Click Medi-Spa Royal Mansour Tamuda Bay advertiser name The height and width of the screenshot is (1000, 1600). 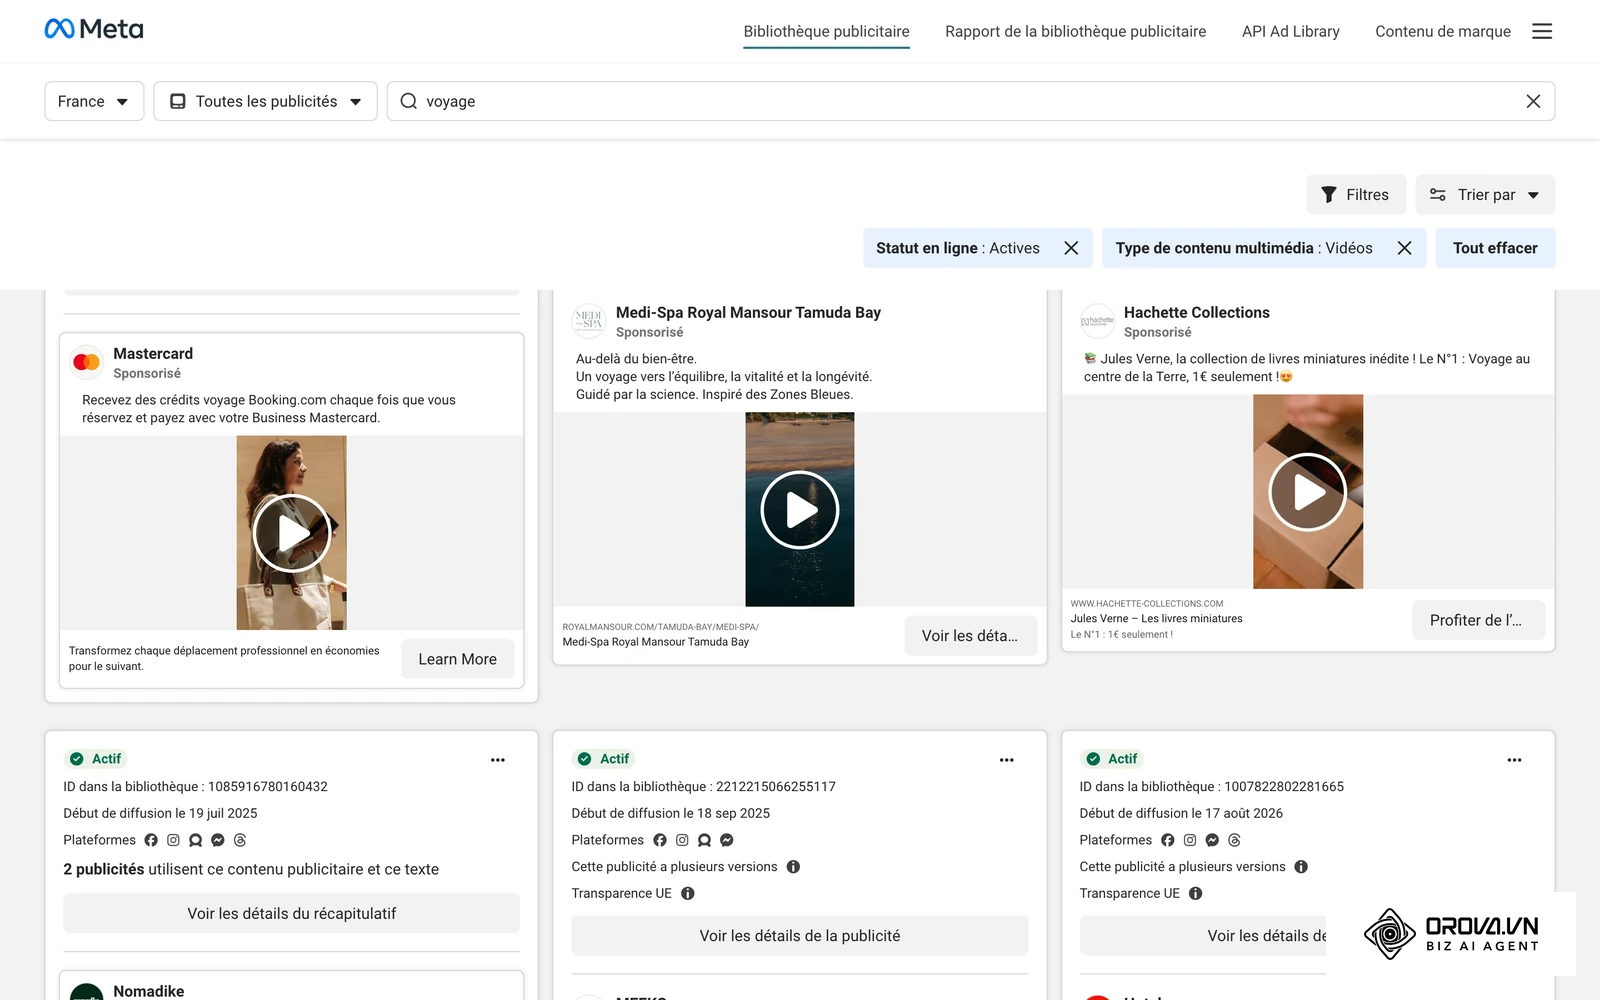(x=748, y=312)
